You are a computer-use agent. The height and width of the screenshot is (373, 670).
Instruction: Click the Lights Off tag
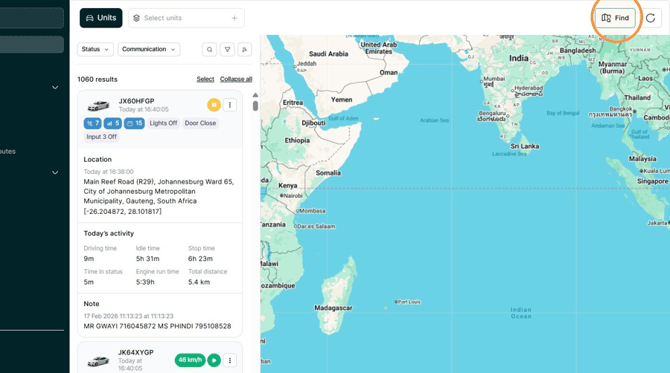pyautogui.click(x=163, y=123)
